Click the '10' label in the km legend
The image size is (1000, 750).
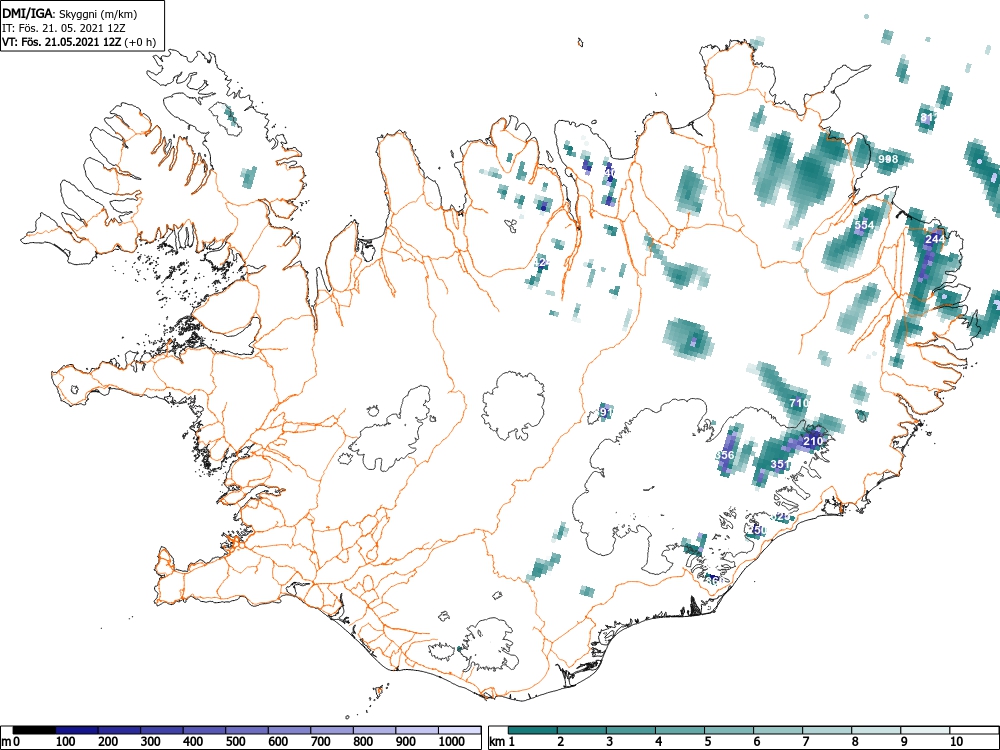coord(956,742)
